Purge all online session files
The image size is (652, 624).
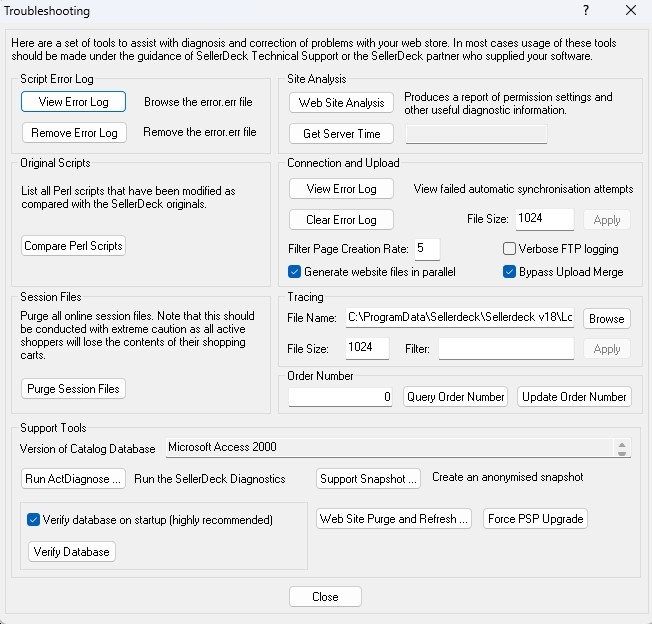[74, 389]
